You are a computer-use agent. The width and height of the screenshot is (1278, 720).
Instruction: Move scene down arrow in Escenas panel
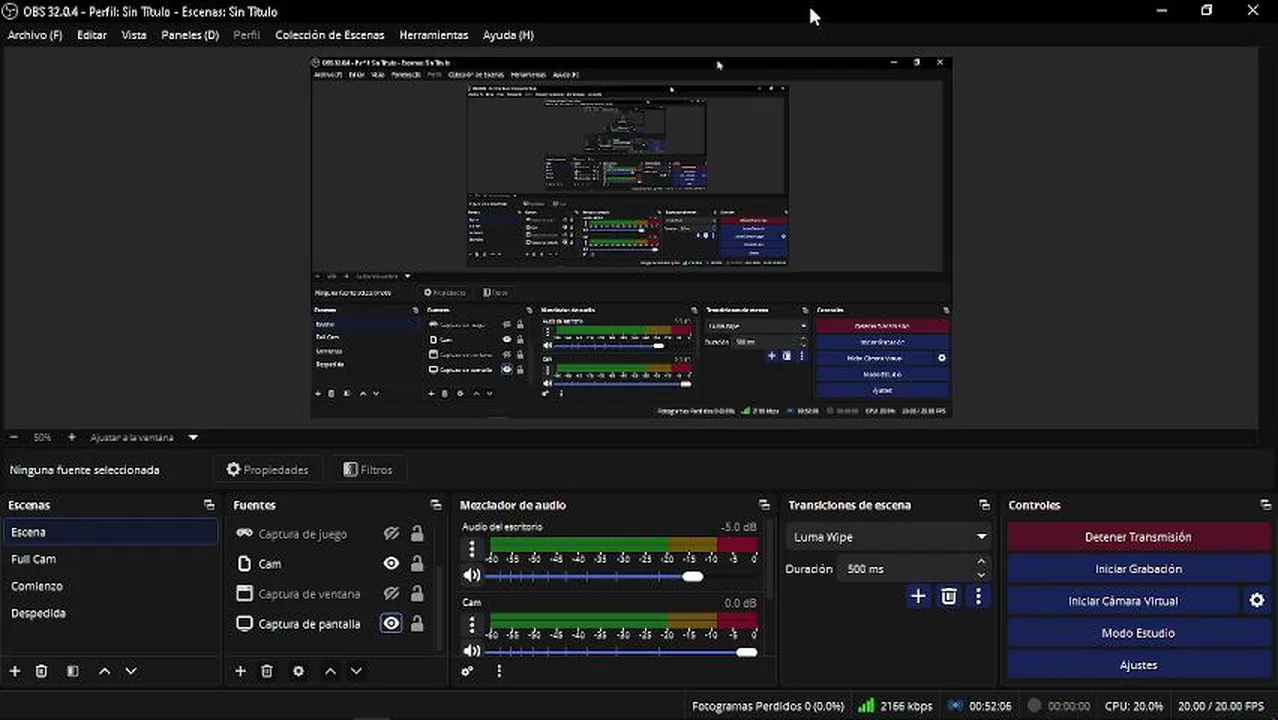click(130, 671)
